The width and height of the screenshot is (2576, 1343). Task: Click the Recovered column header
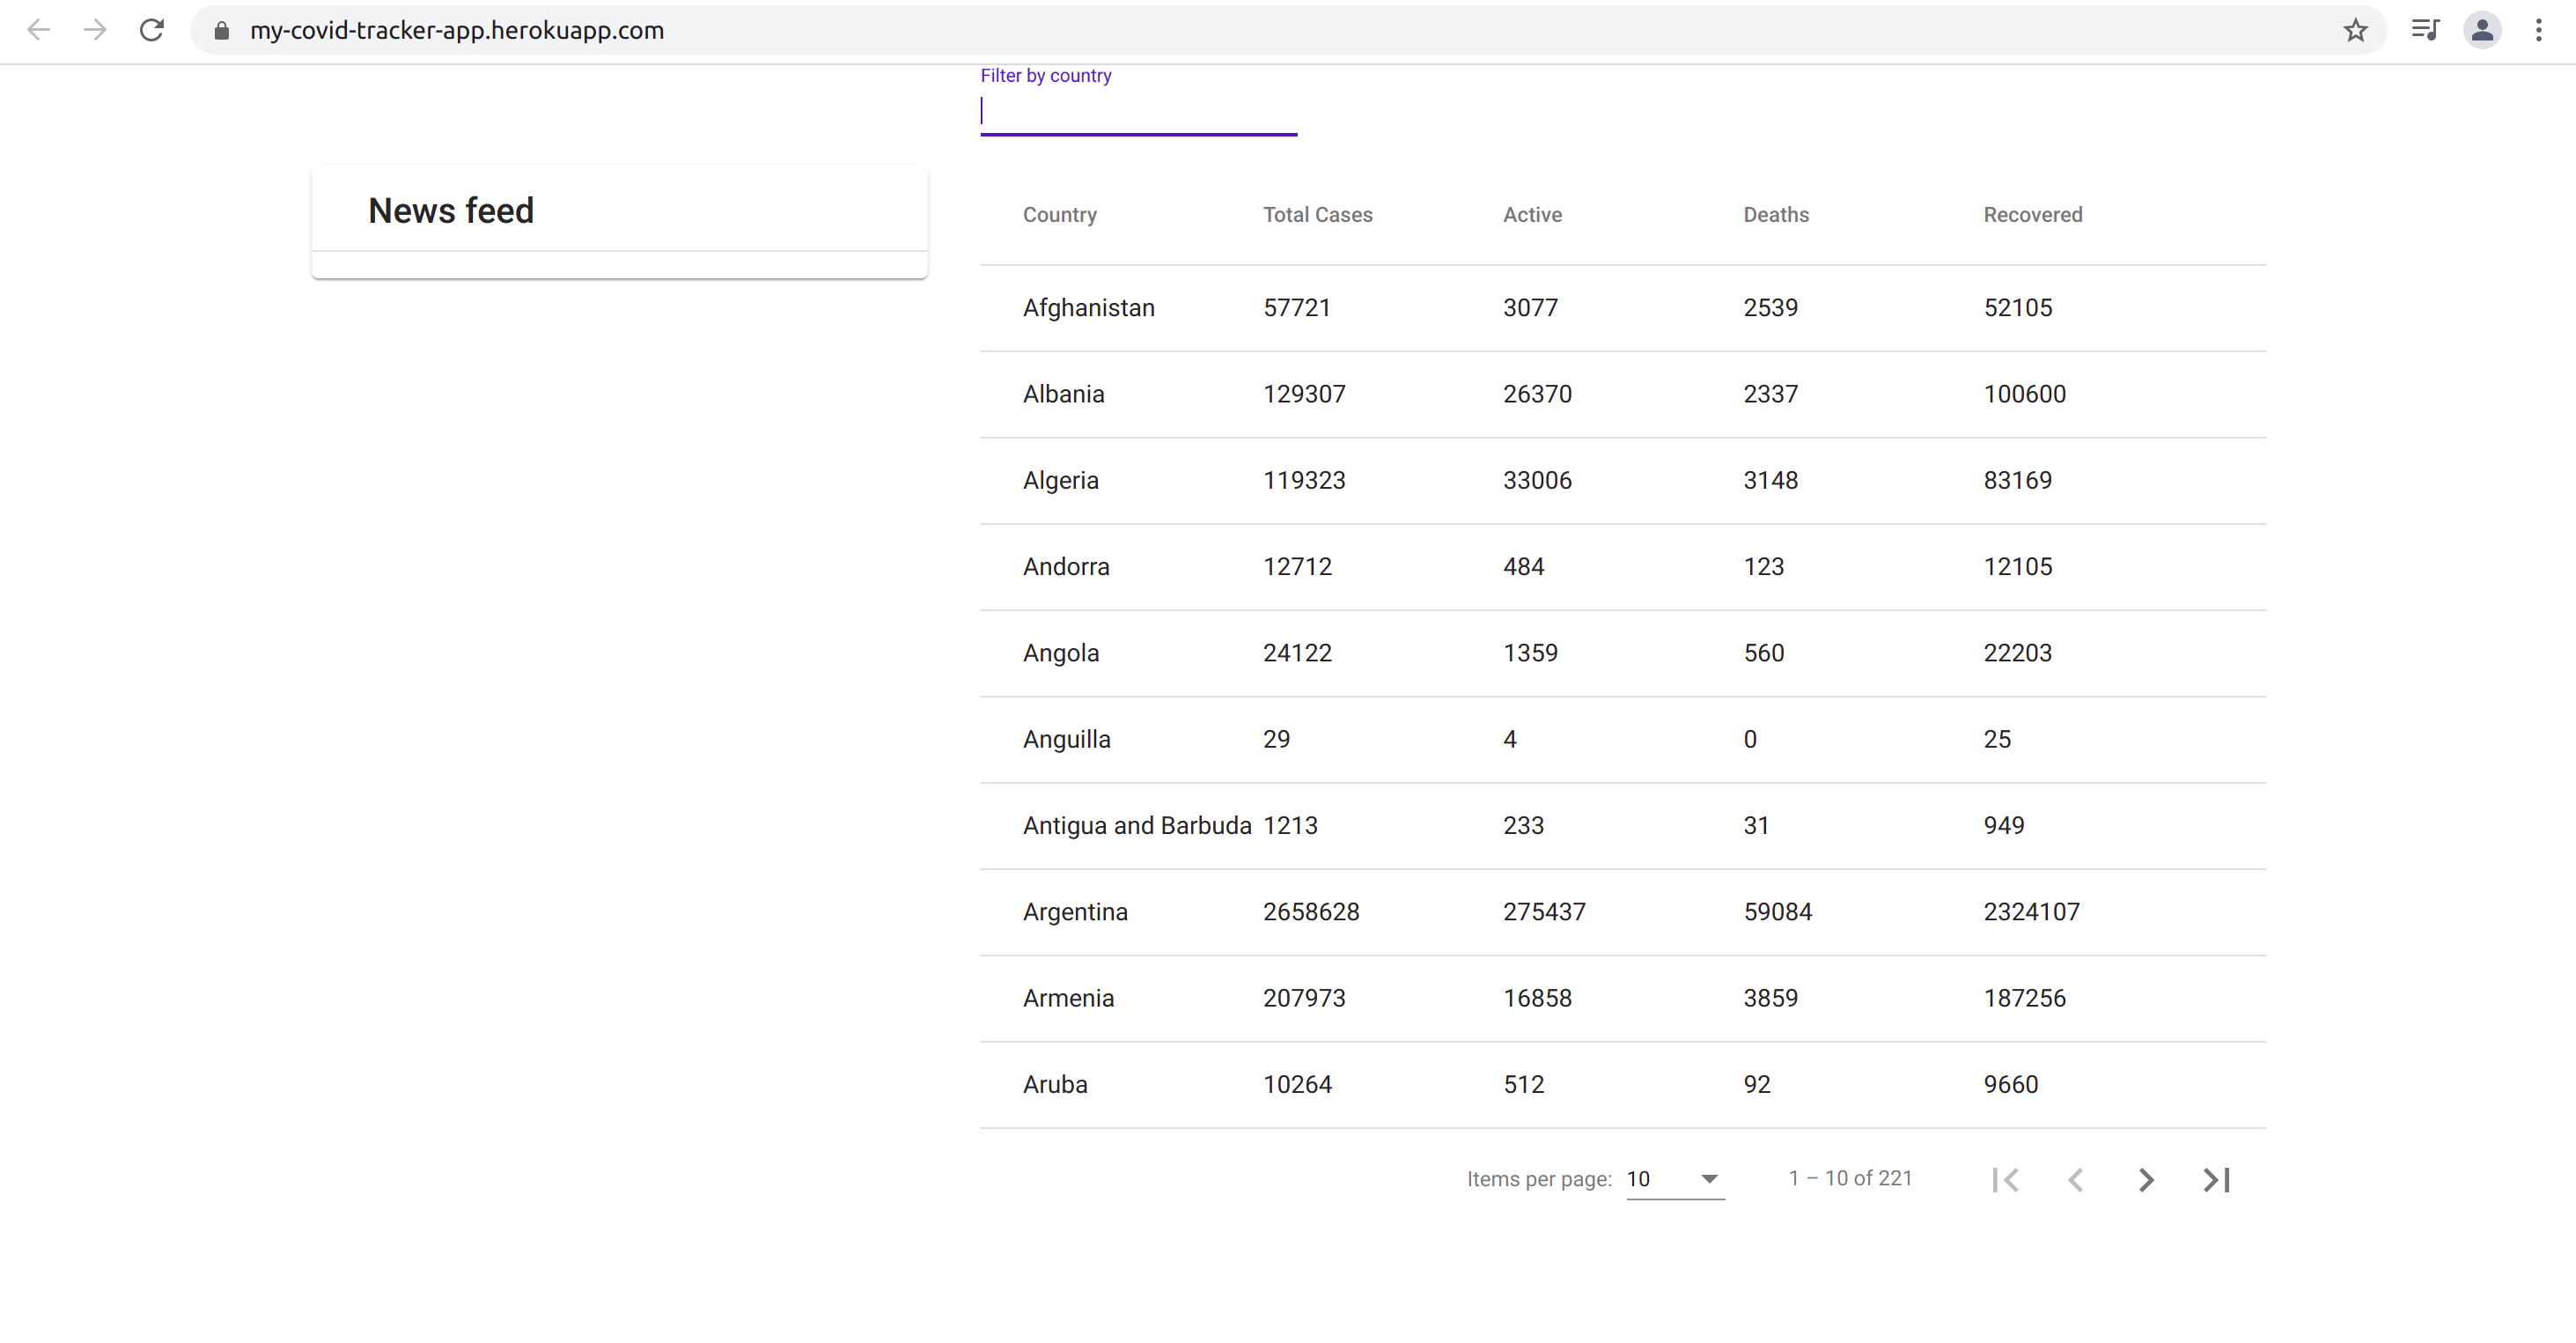tap(2032, 215)
